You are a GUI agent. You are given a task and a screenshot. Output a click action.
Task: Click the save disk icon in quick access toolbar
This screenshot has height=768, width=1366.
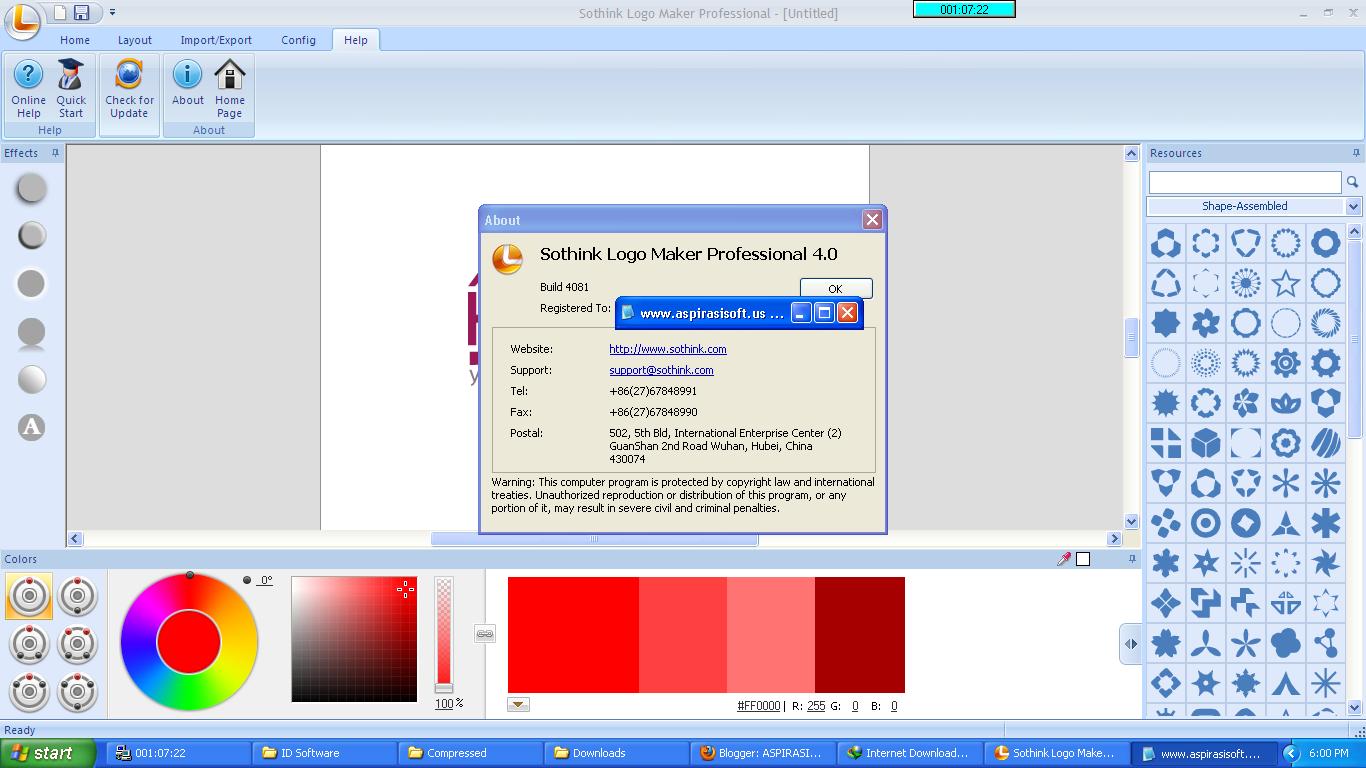tap(81, 12)
